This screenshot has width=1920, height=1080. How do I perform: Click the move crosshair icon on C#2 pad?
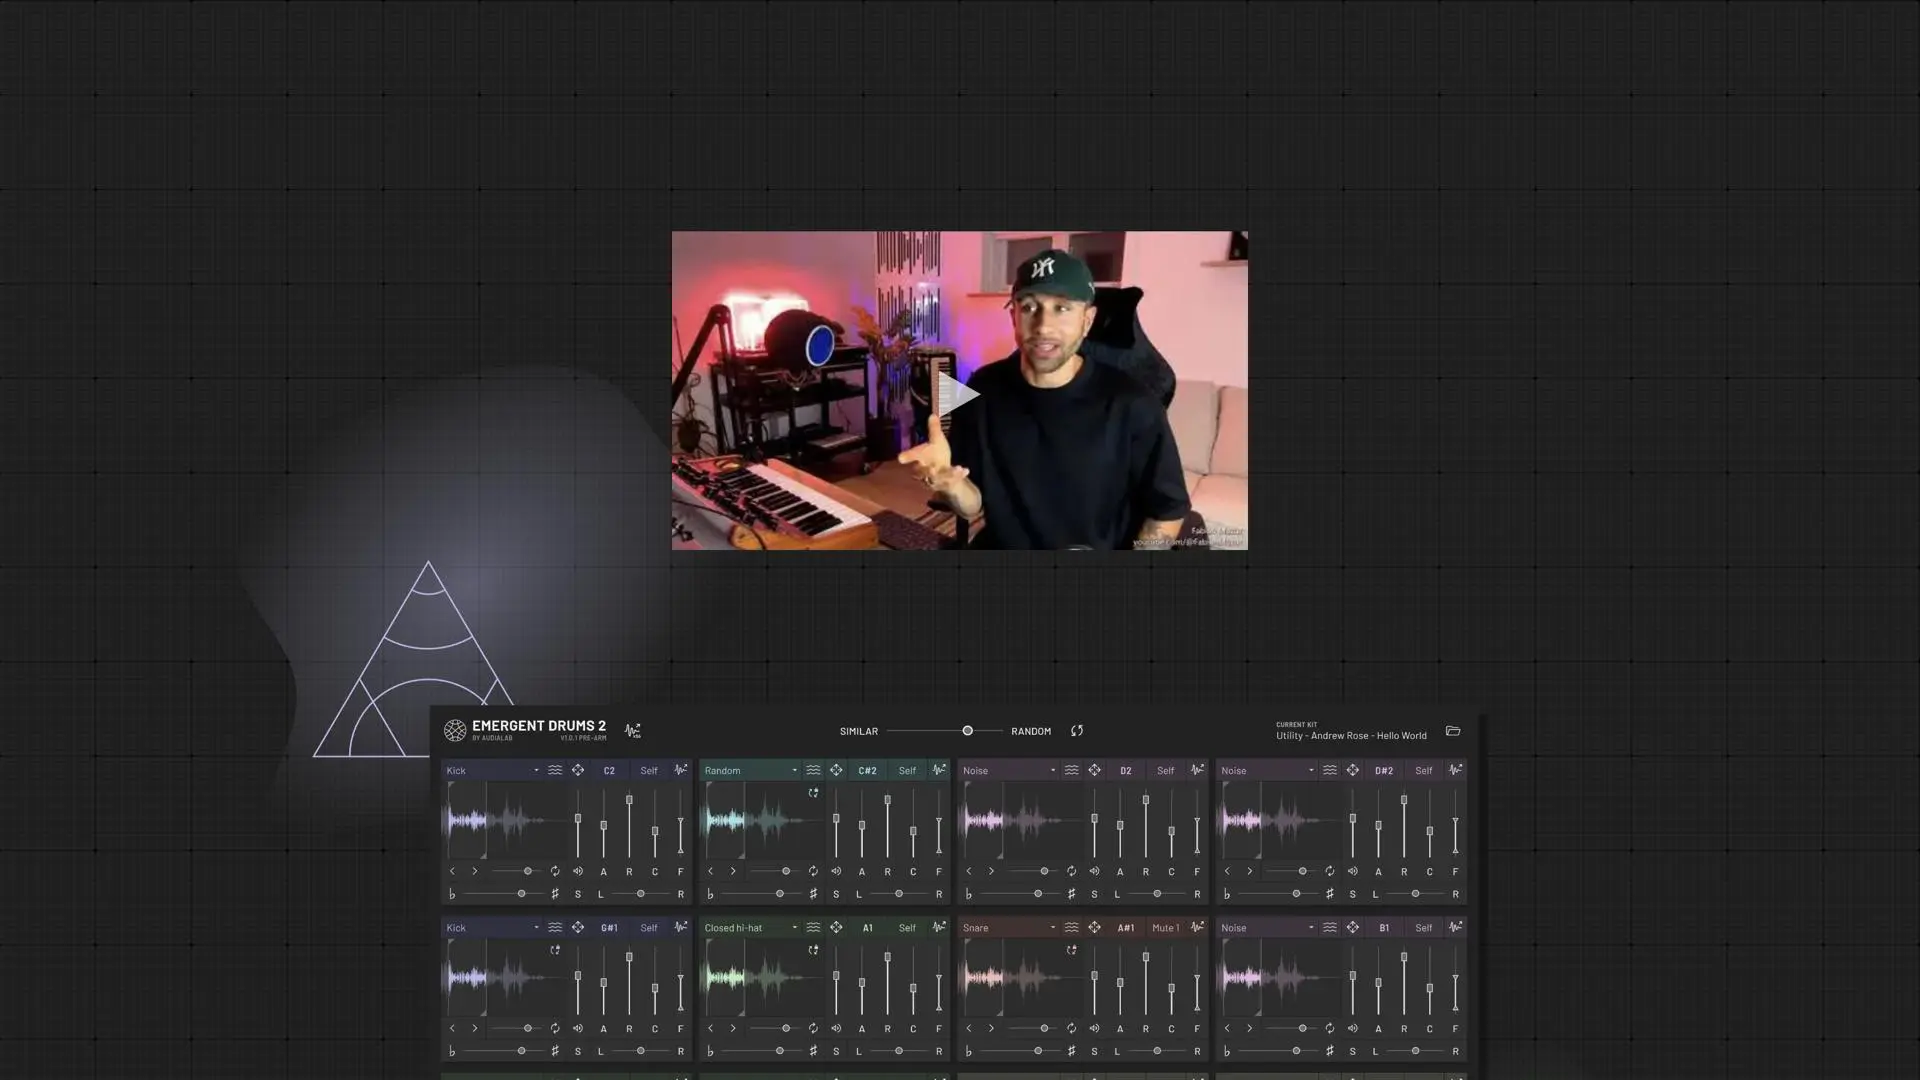836,770
